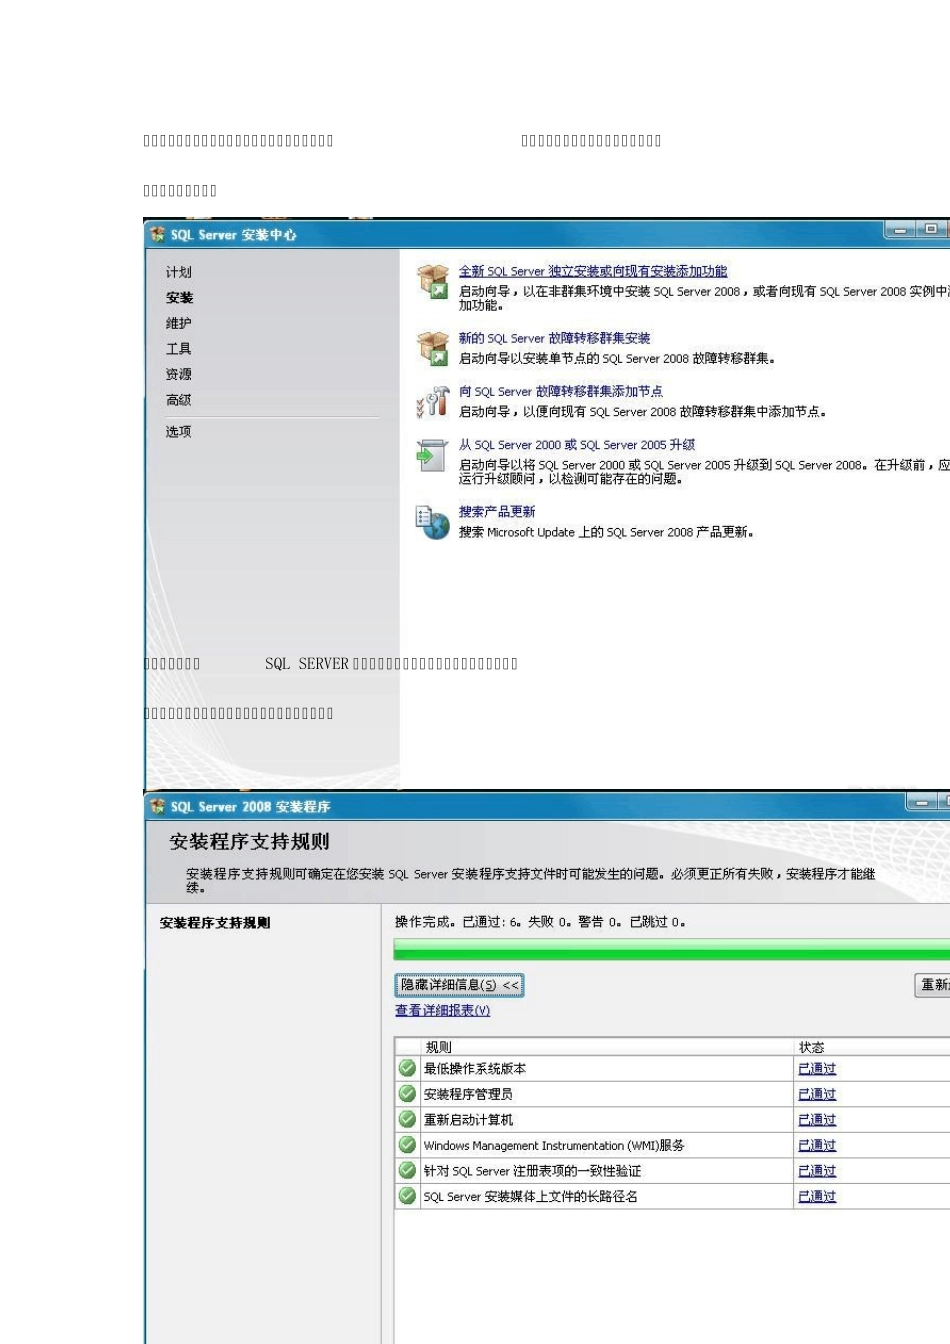
Task: Open 全新 SQL Server 独立安装或向现有安装添加功能 link
Action: click(x=593, y=271)
